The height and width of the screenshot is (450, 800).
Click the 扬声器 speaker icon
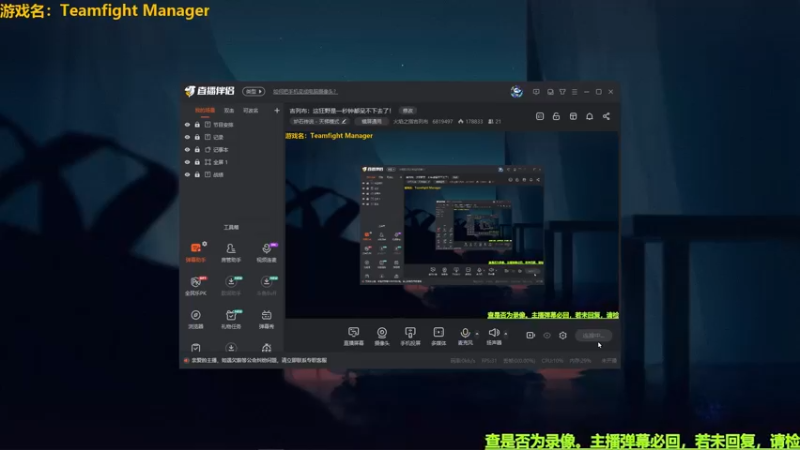click(493, 333)
